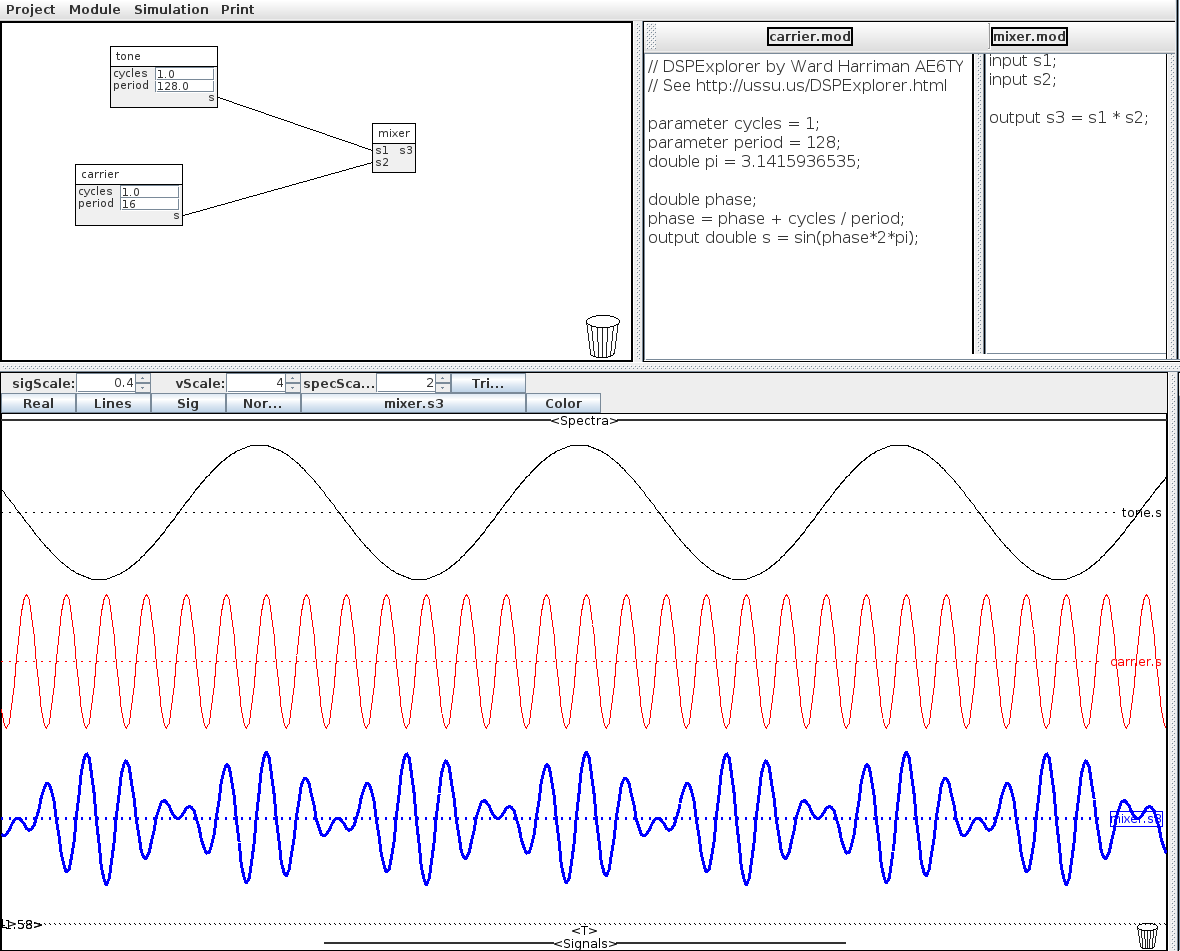Open the Simulation menu
Screen dimensions: 1180x951
coord(171,10)
